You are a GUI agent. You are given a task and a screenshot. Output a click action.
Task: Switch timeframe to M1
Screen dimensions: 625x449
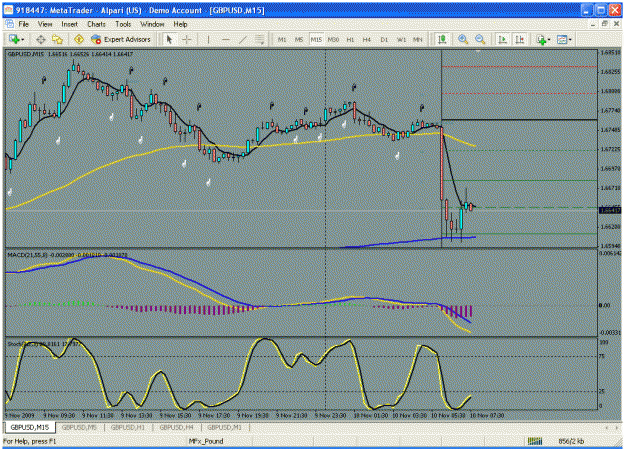(x=282, y=39)
